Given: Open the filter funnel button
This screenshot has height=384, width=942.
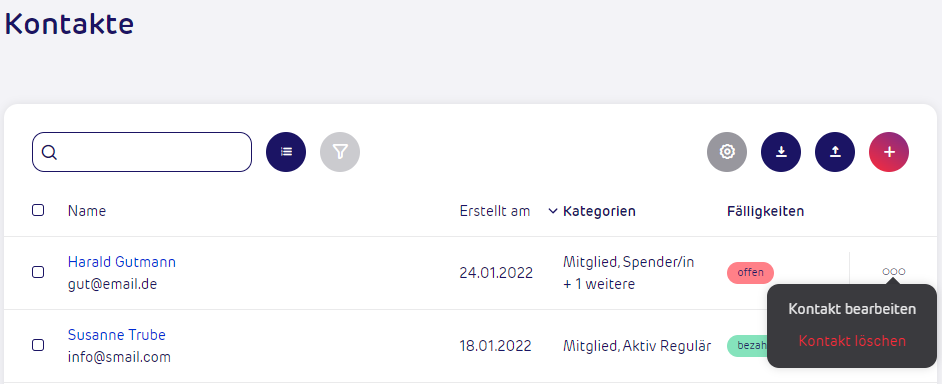Looking at the screenshot, I should pos(340,152).
